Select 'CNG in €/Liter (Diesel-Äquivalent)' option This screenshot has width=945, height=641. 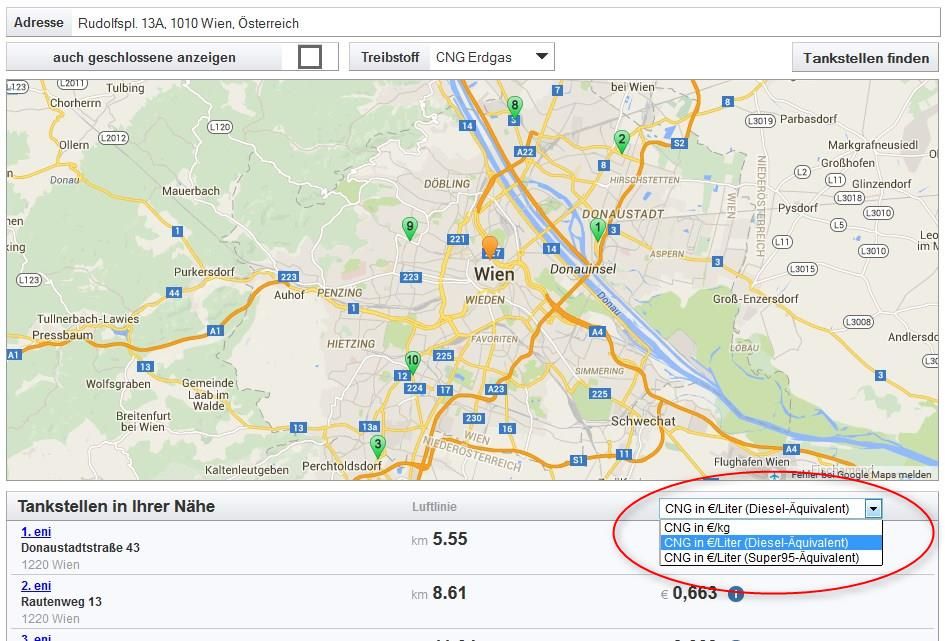(x=771, y=543)
